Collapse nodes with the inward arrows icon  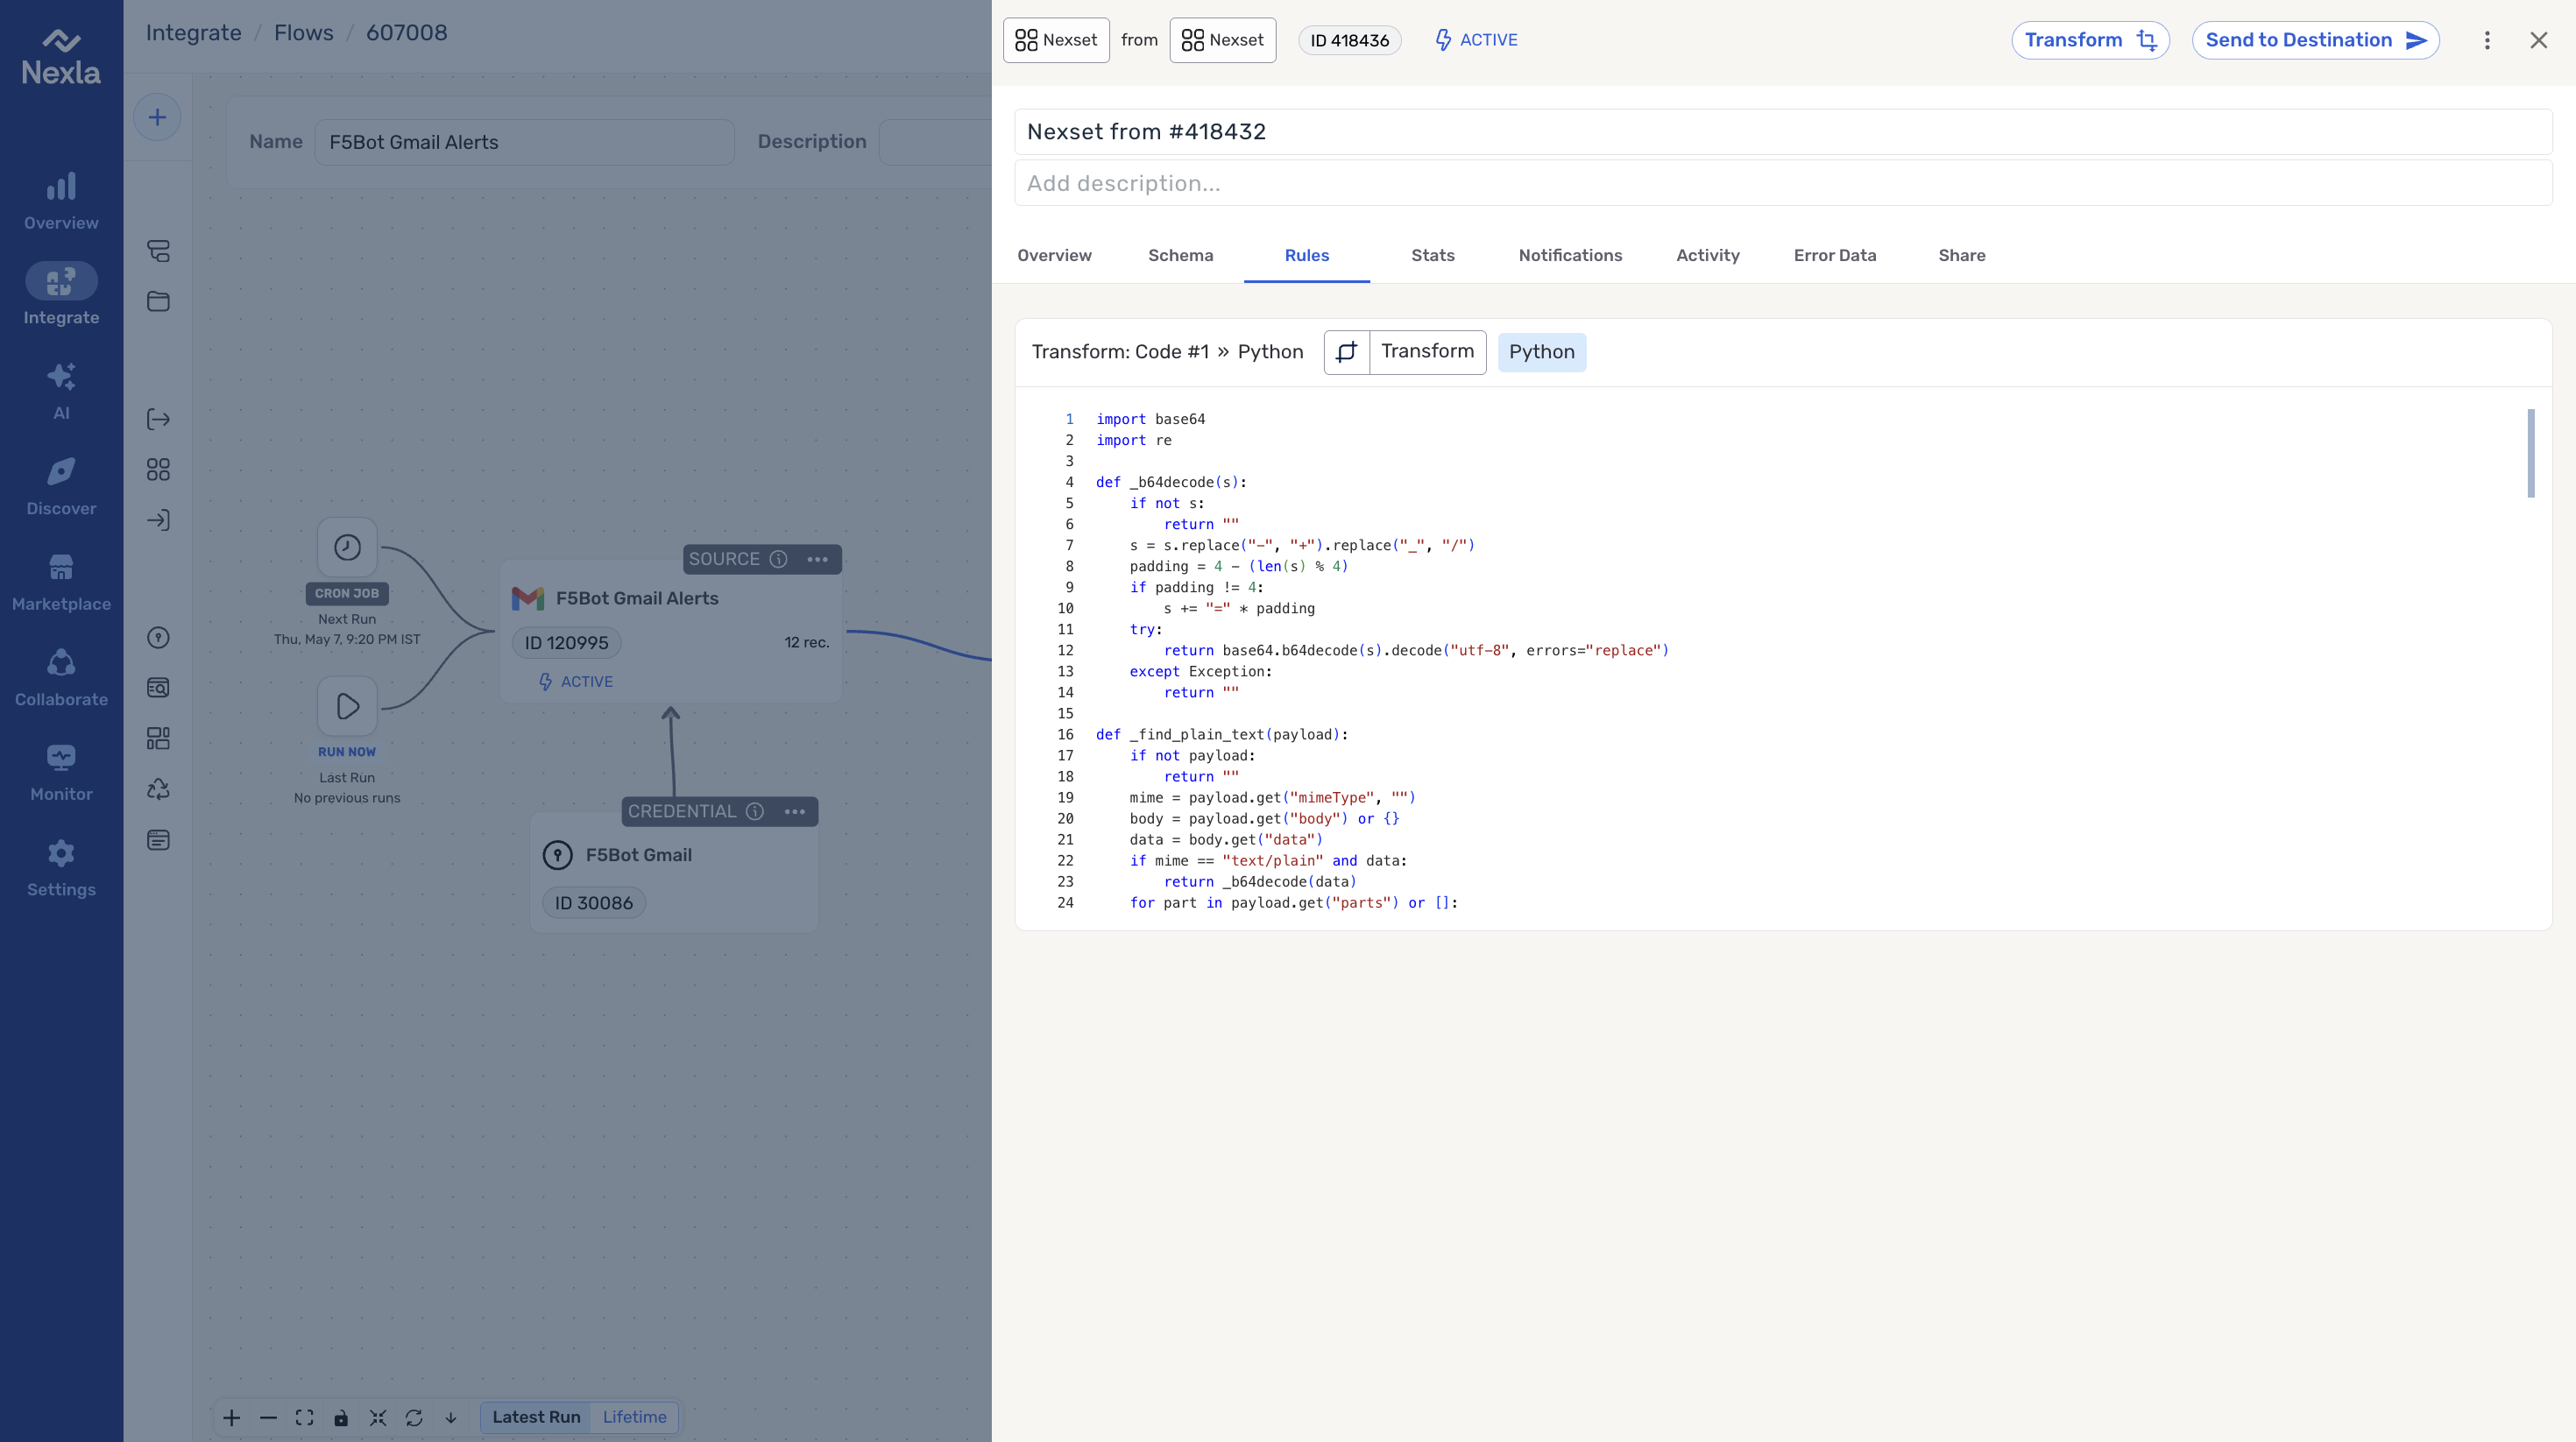click(377, 1417)
